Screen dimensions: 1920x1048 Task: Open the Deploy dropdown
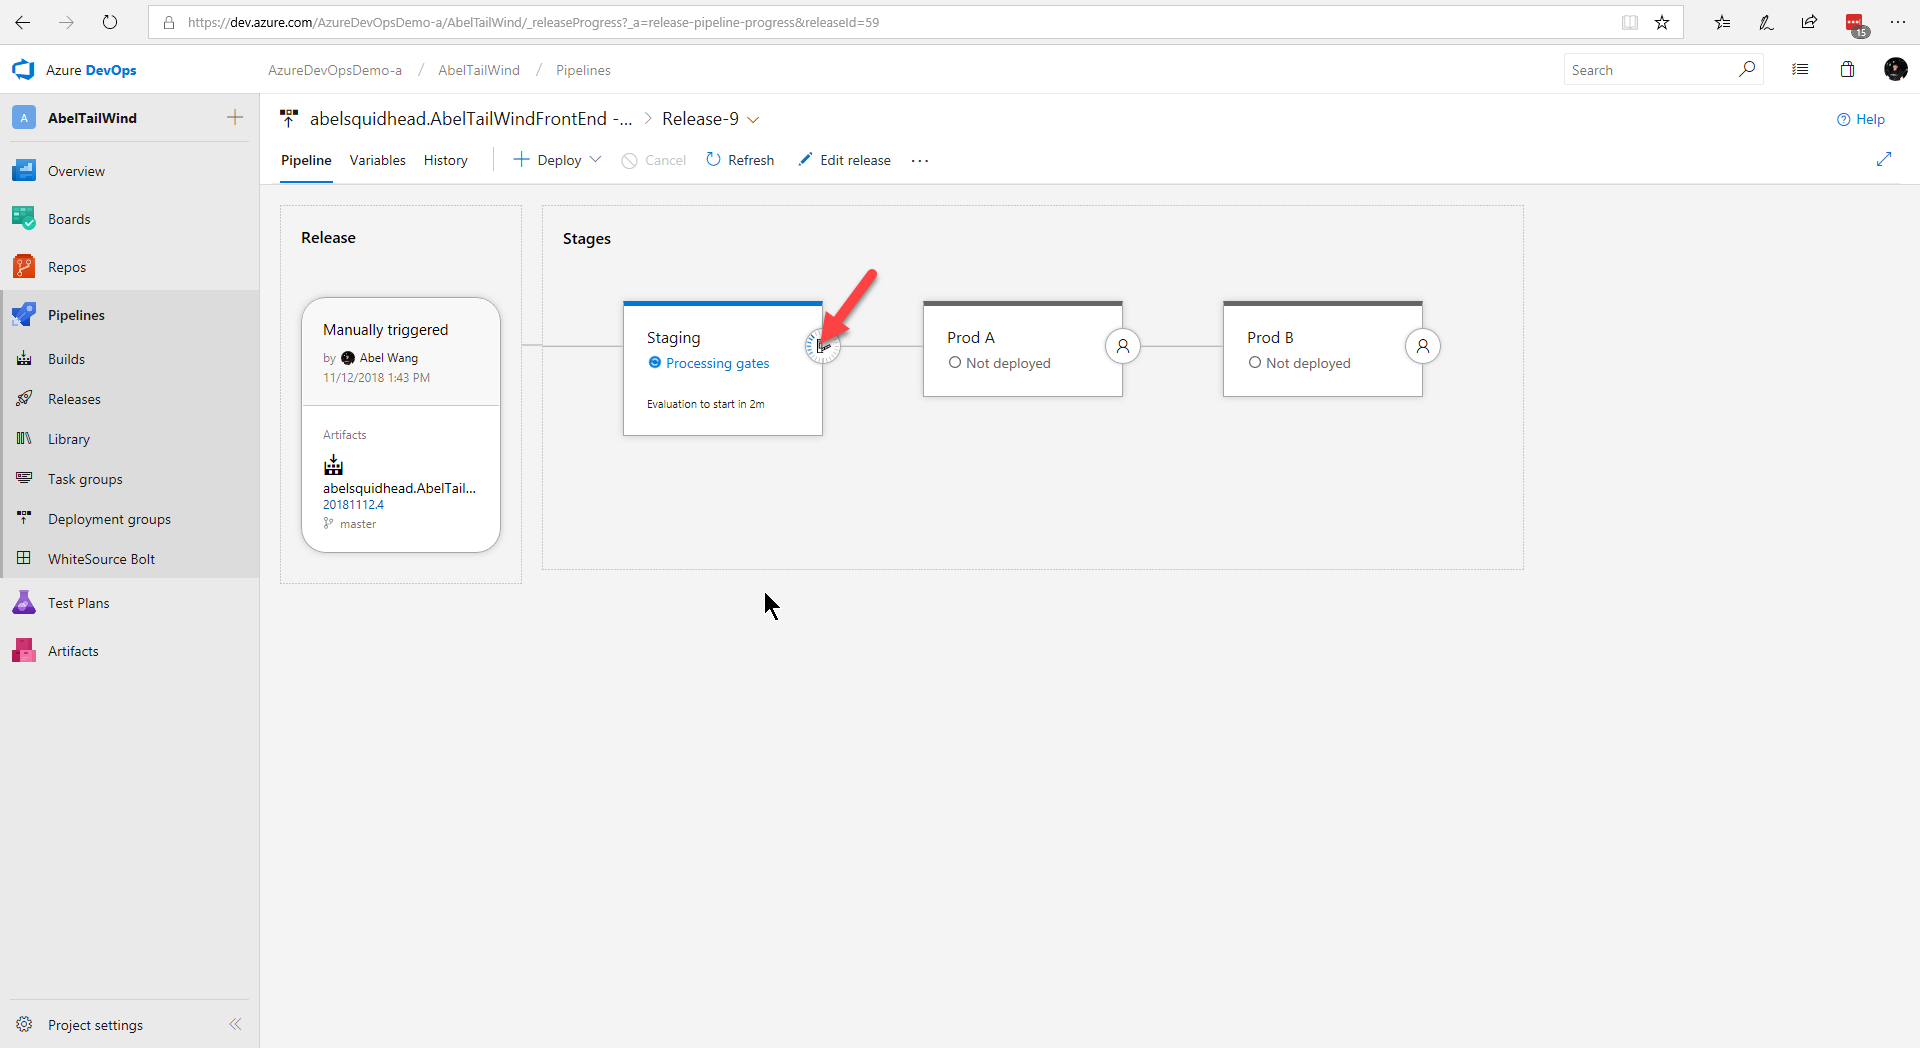(558, 160)
